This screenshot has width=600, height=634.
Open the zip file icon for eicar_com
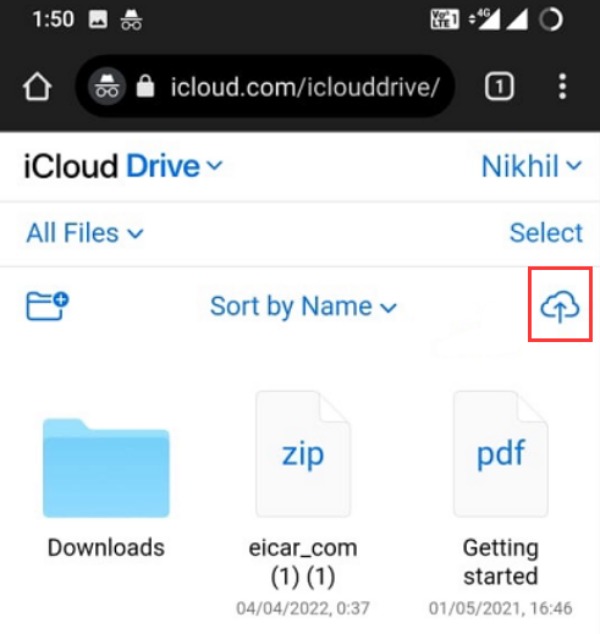(303, 454)
